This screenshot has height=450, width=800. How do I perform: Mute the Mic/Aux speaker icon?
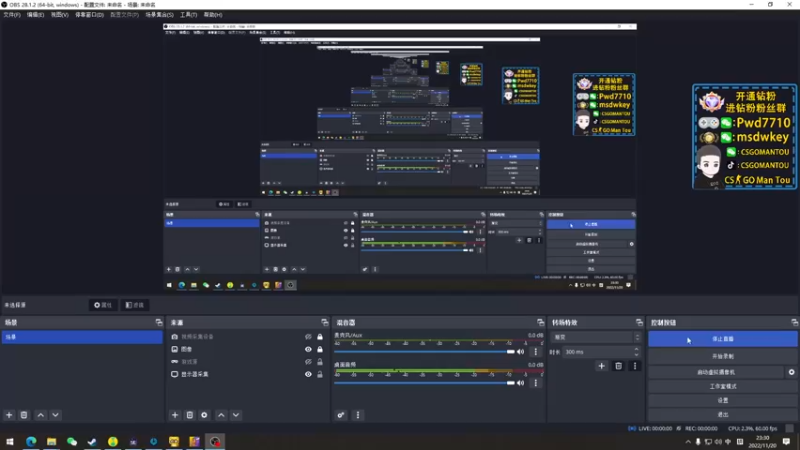pos(520,352)
